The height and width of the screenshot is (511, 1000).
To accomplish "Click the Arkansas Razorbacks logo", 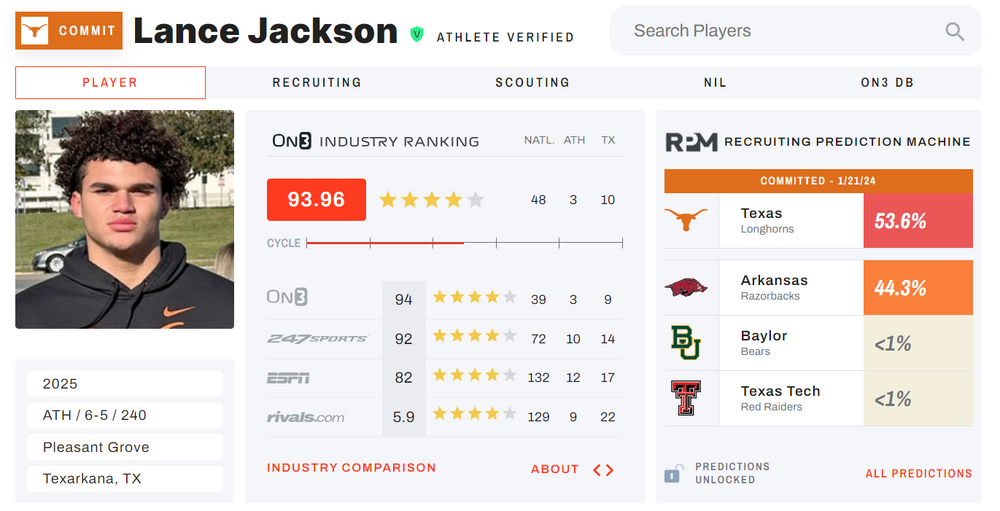I will coord(686,288).
